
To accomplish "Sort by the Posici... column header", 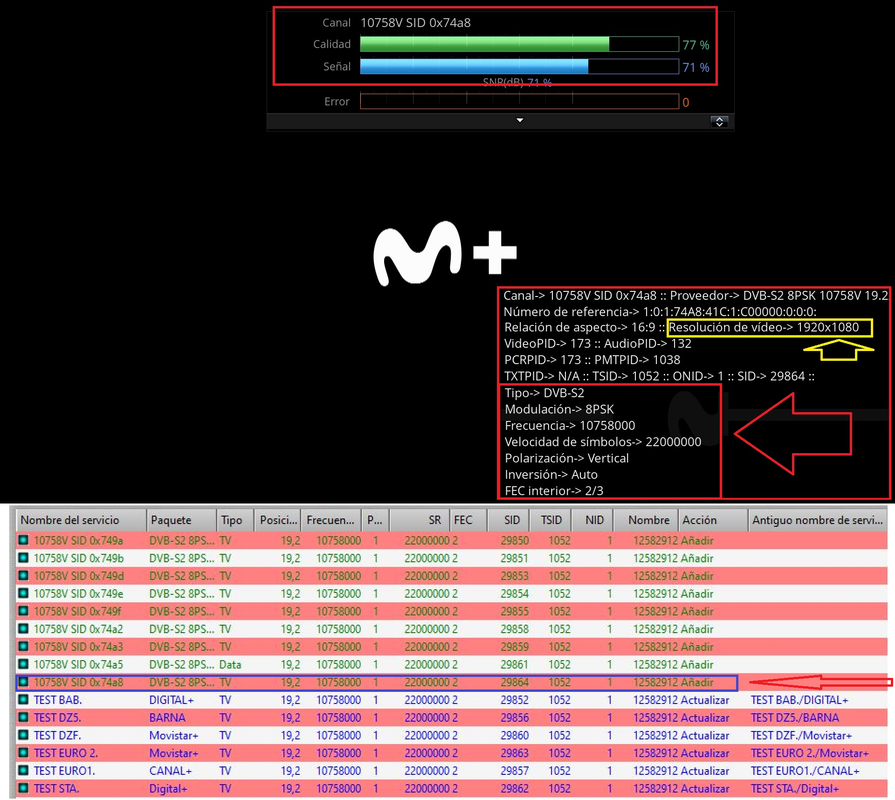I will tap(278, 520).
